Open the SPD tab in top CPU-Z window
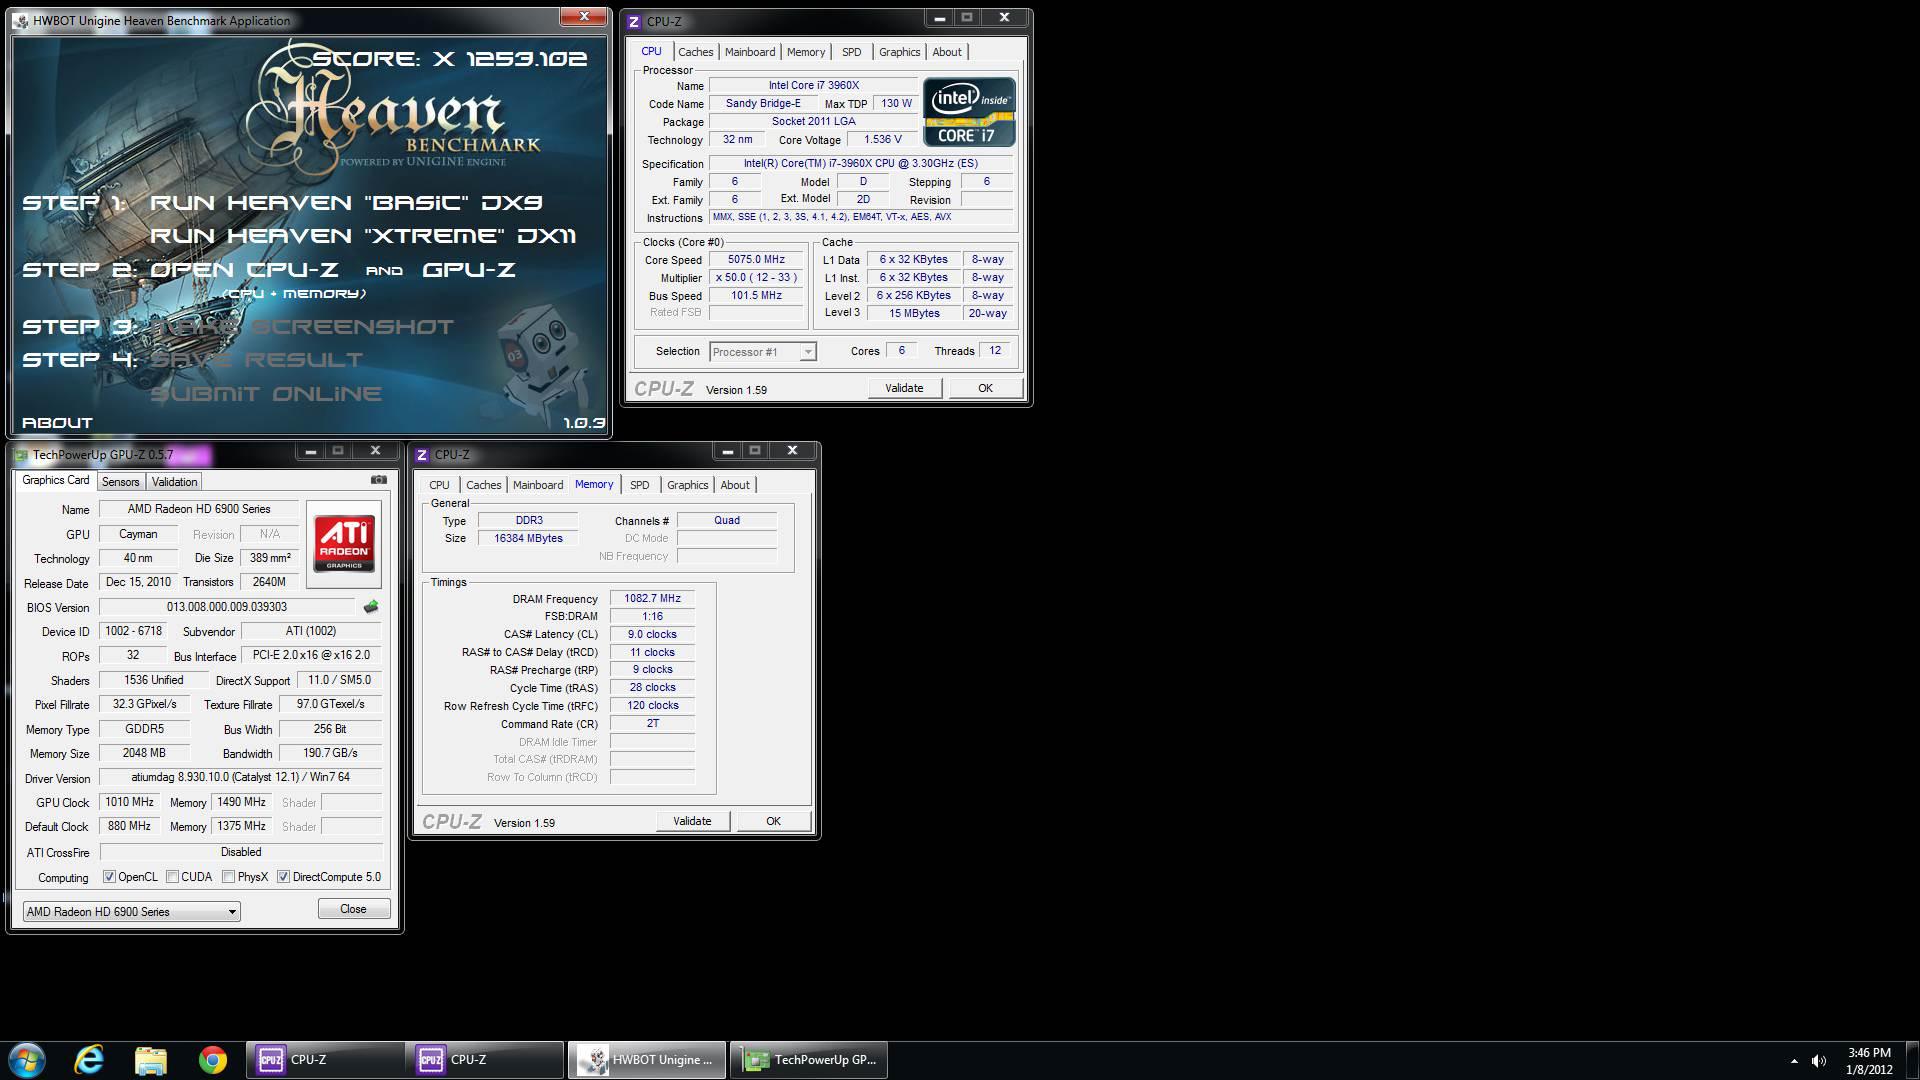Screen dimensions: 1920x1080 tap(851, 52)
